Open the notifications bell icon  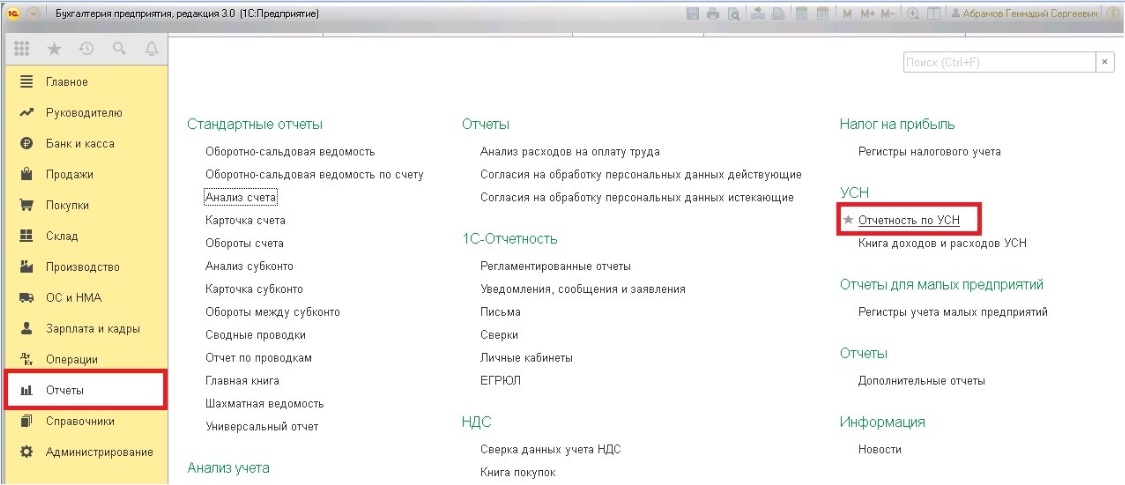[151, 49]
